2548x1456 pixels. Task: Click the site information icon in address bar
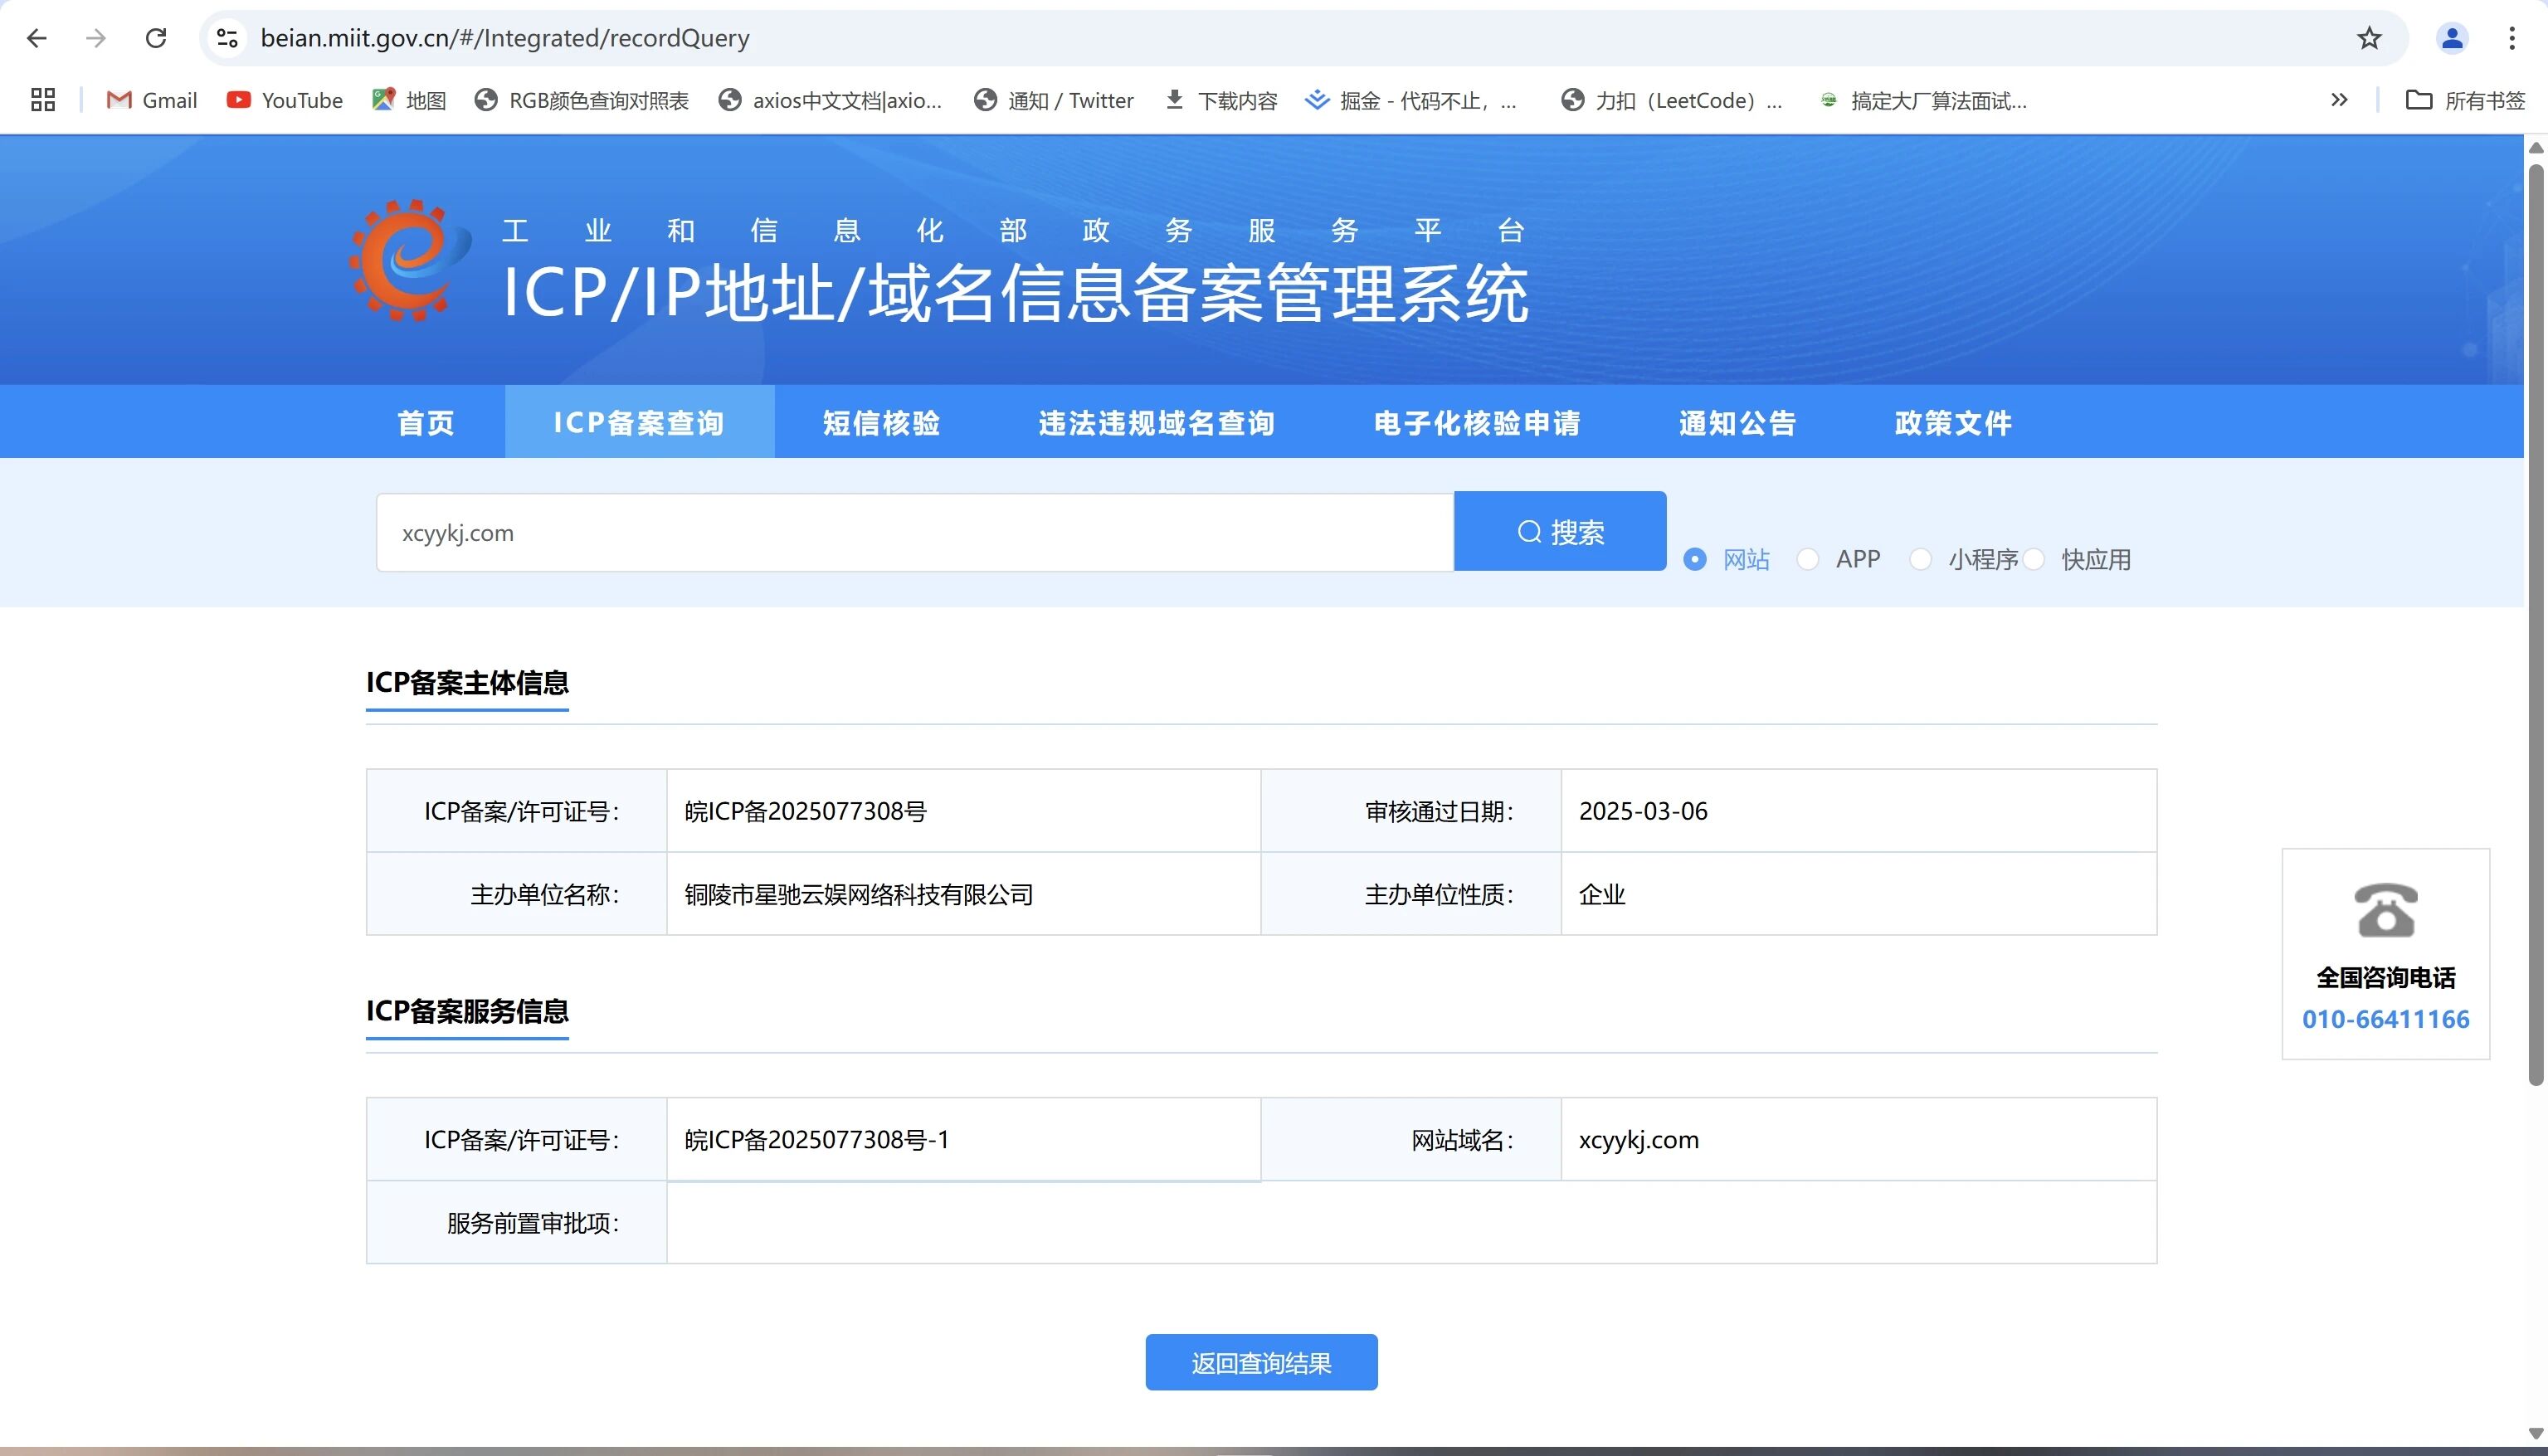[227, 38]
